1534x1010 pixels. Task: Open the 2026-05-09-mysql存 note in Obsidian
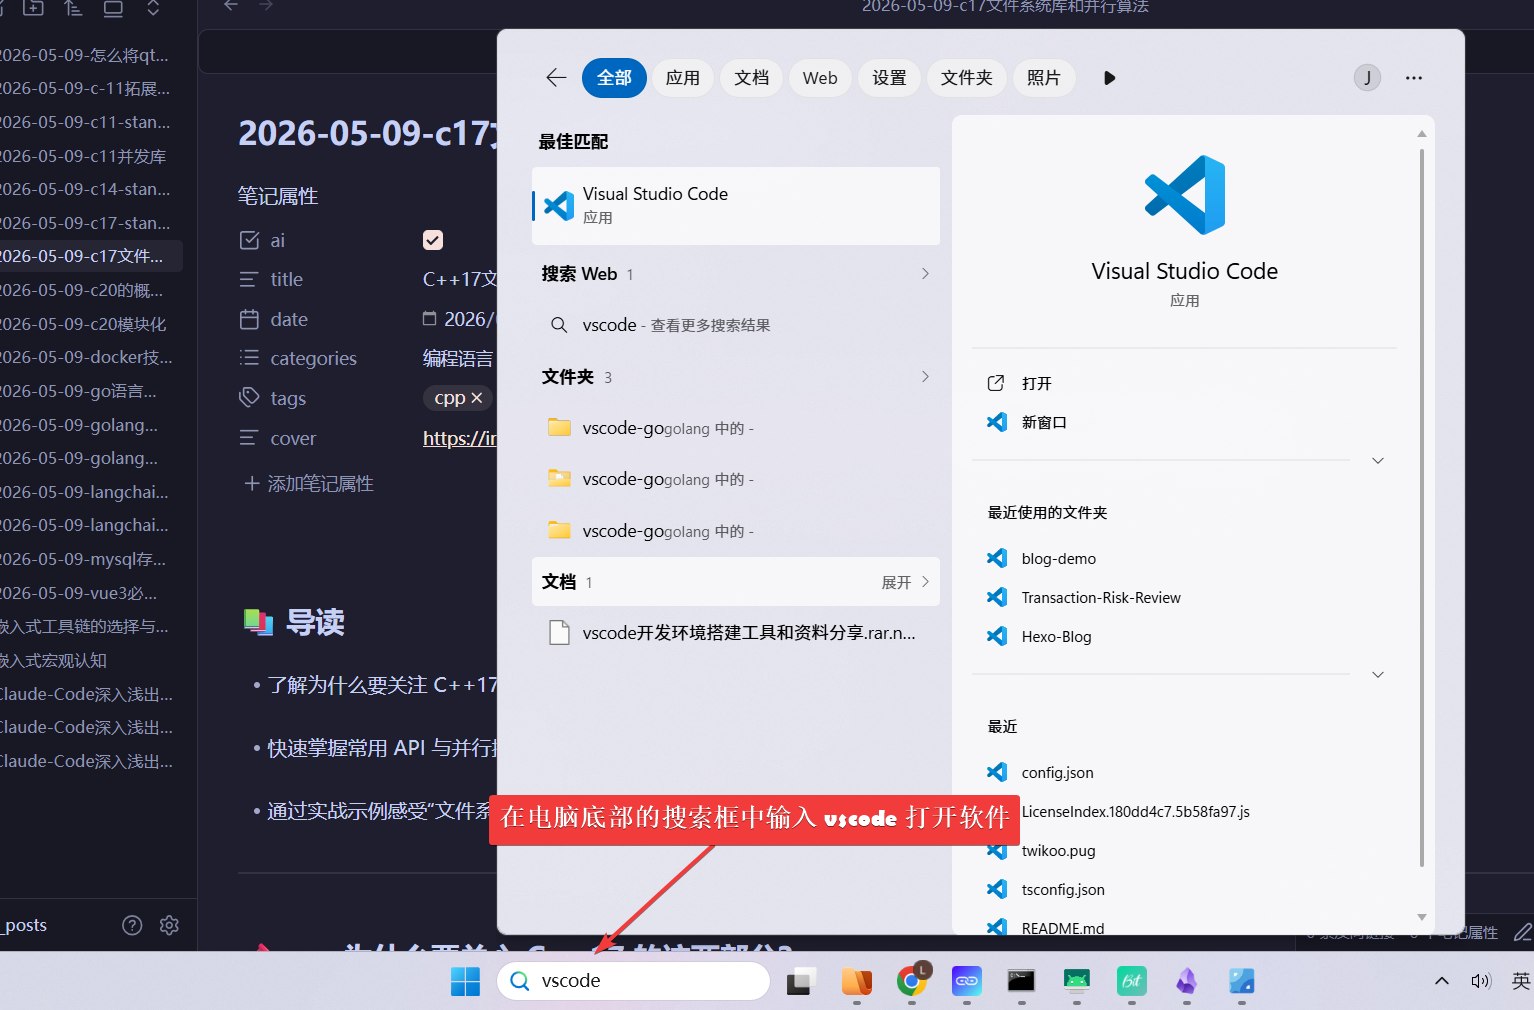pyautogui.click(x=85, y=559)
